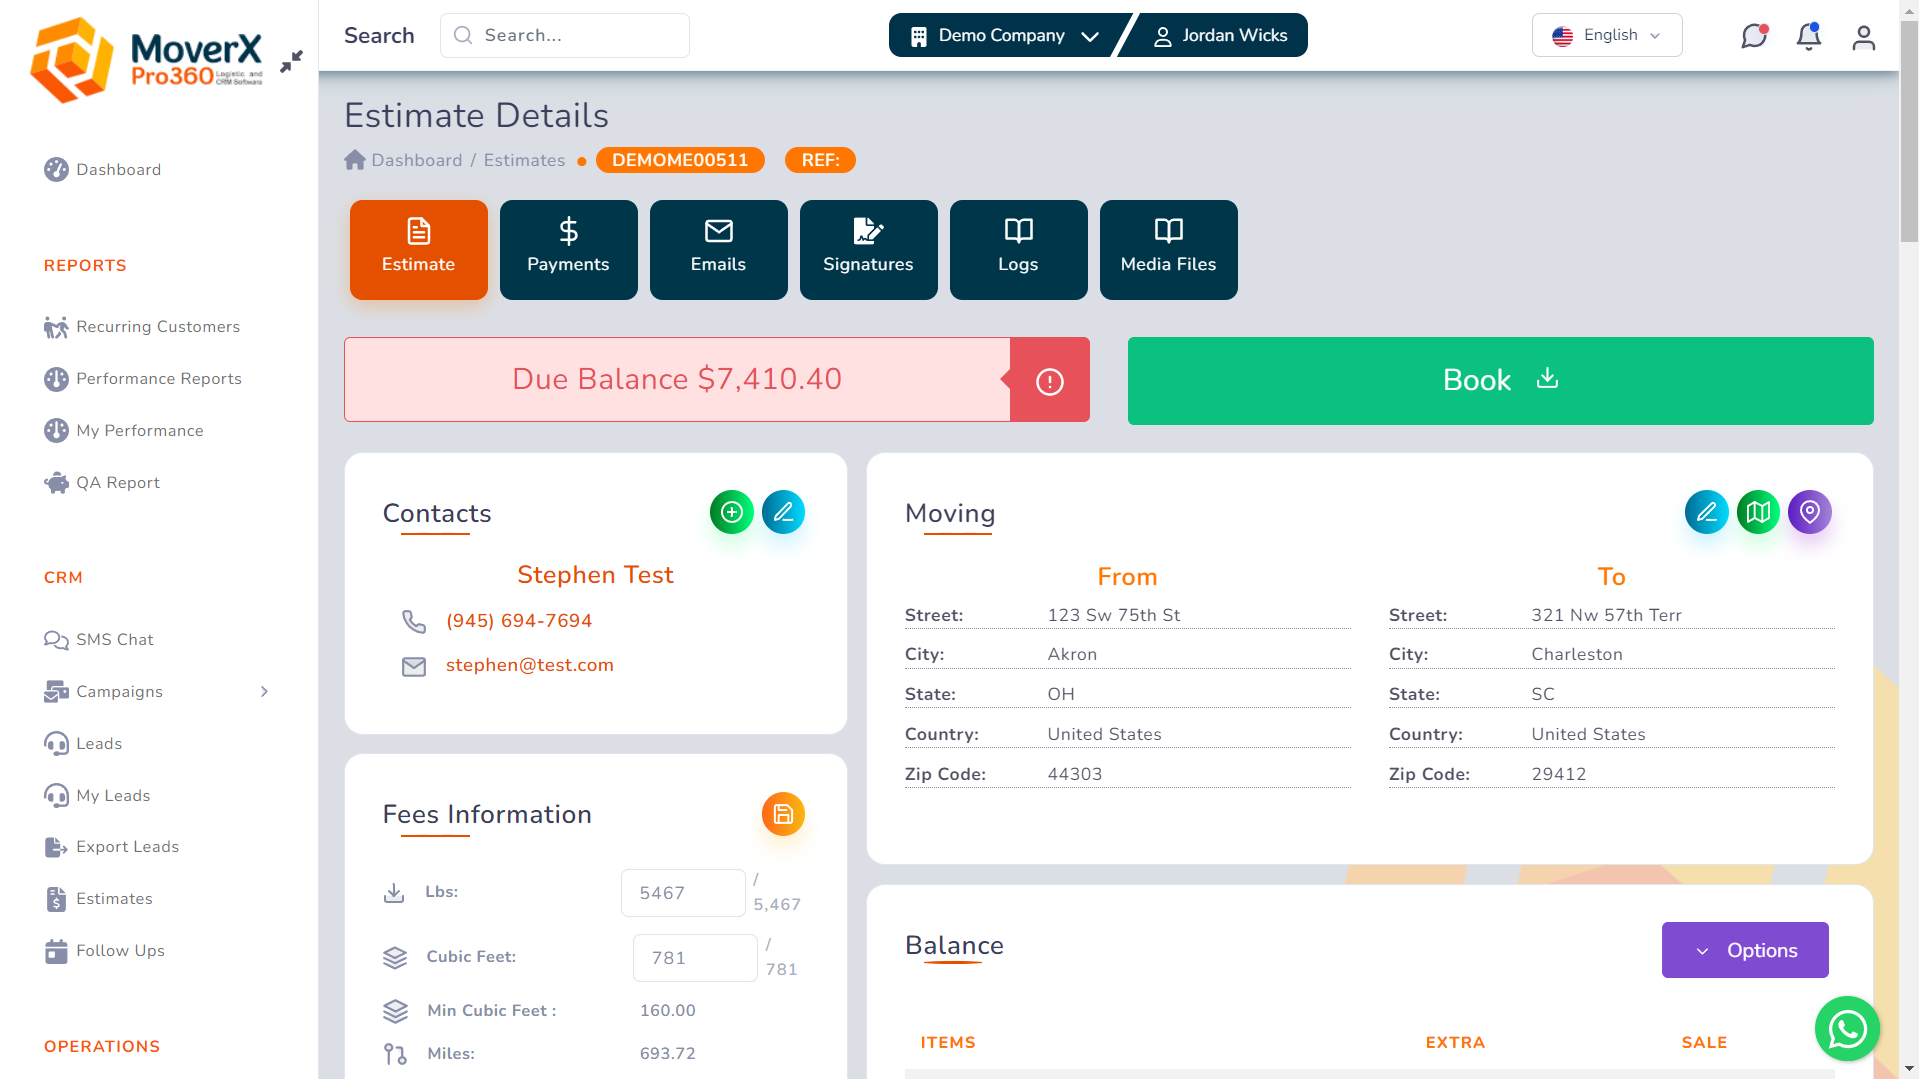Click the due balance warning alert icon
The width and height of the screenshot is (1919, 1079).
click(1049, 379)
